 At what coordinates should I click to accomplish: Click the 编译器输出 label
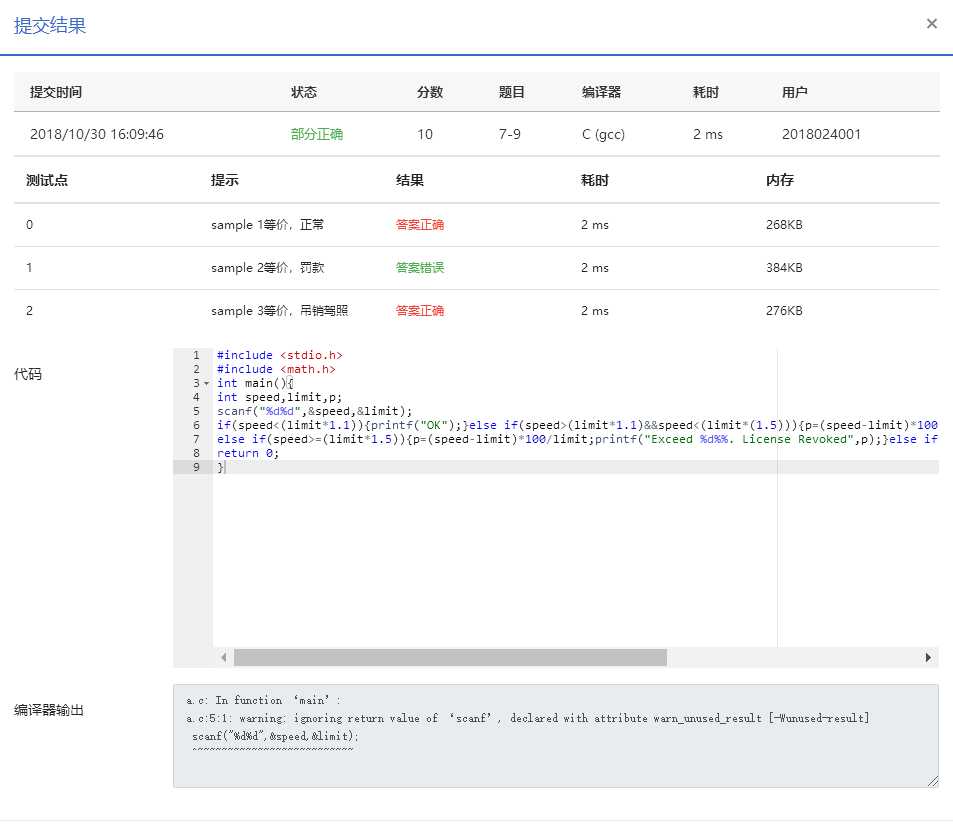pyautogui.click(x=49, y=710)
